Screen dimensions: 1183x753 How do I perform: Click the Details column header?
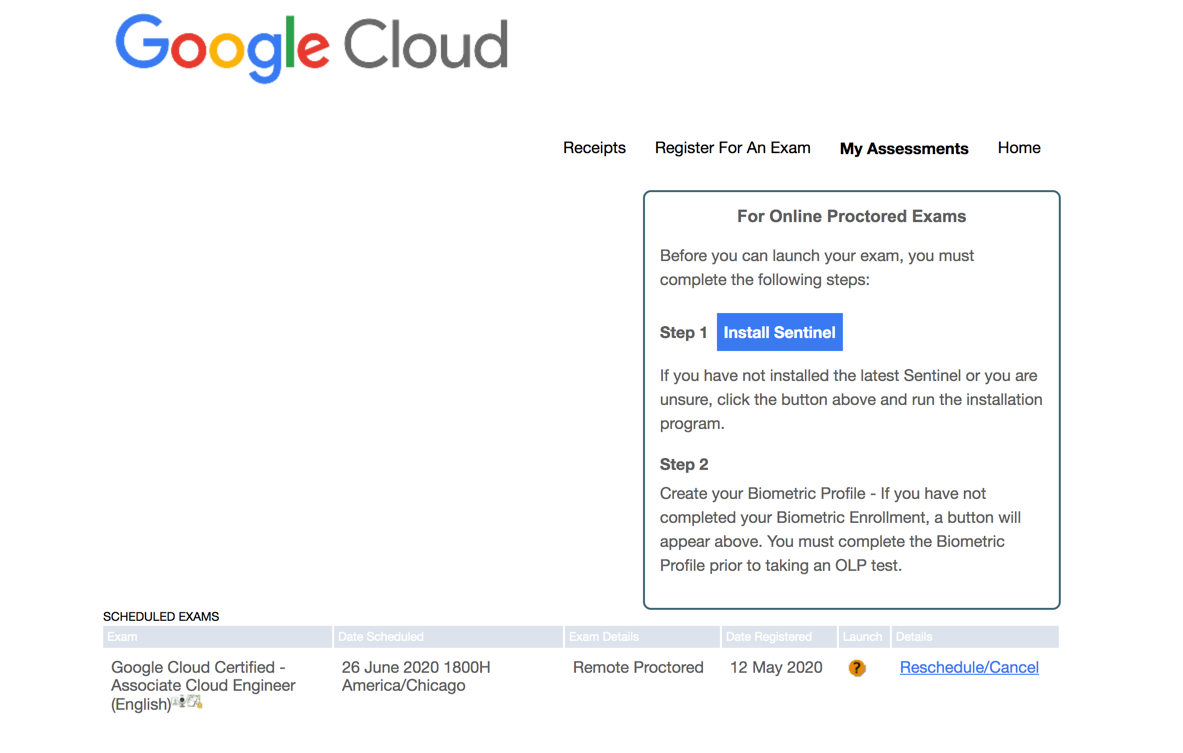click(x=975, y=637)
